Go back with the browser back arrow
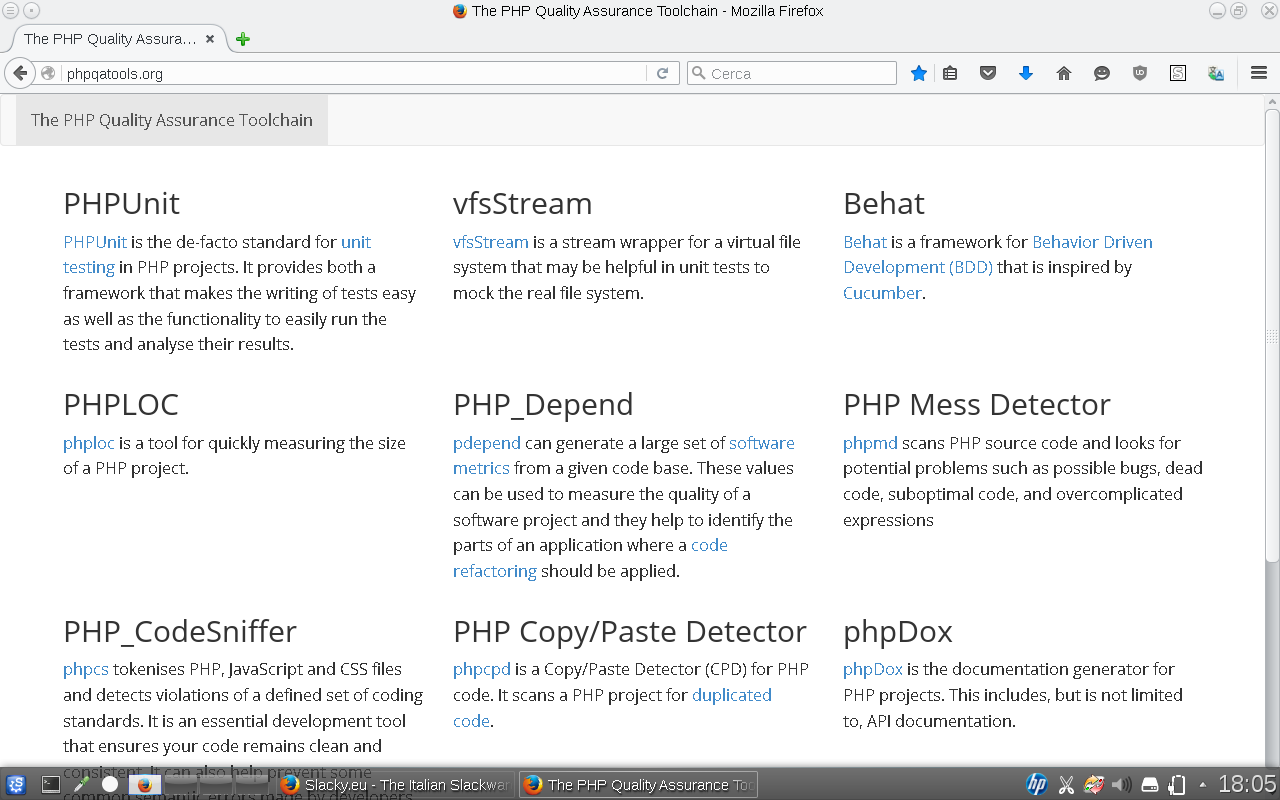This screenshot has width=1280, height=800. coord(19,73)
